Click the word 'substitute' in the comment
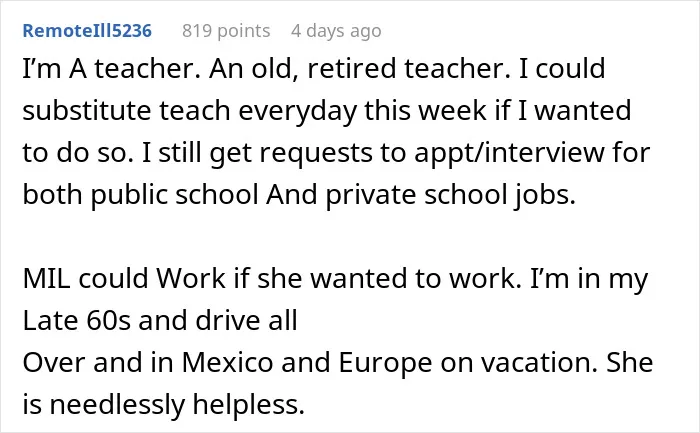Screen dimensions: 700x433 (x=87, y=111)
